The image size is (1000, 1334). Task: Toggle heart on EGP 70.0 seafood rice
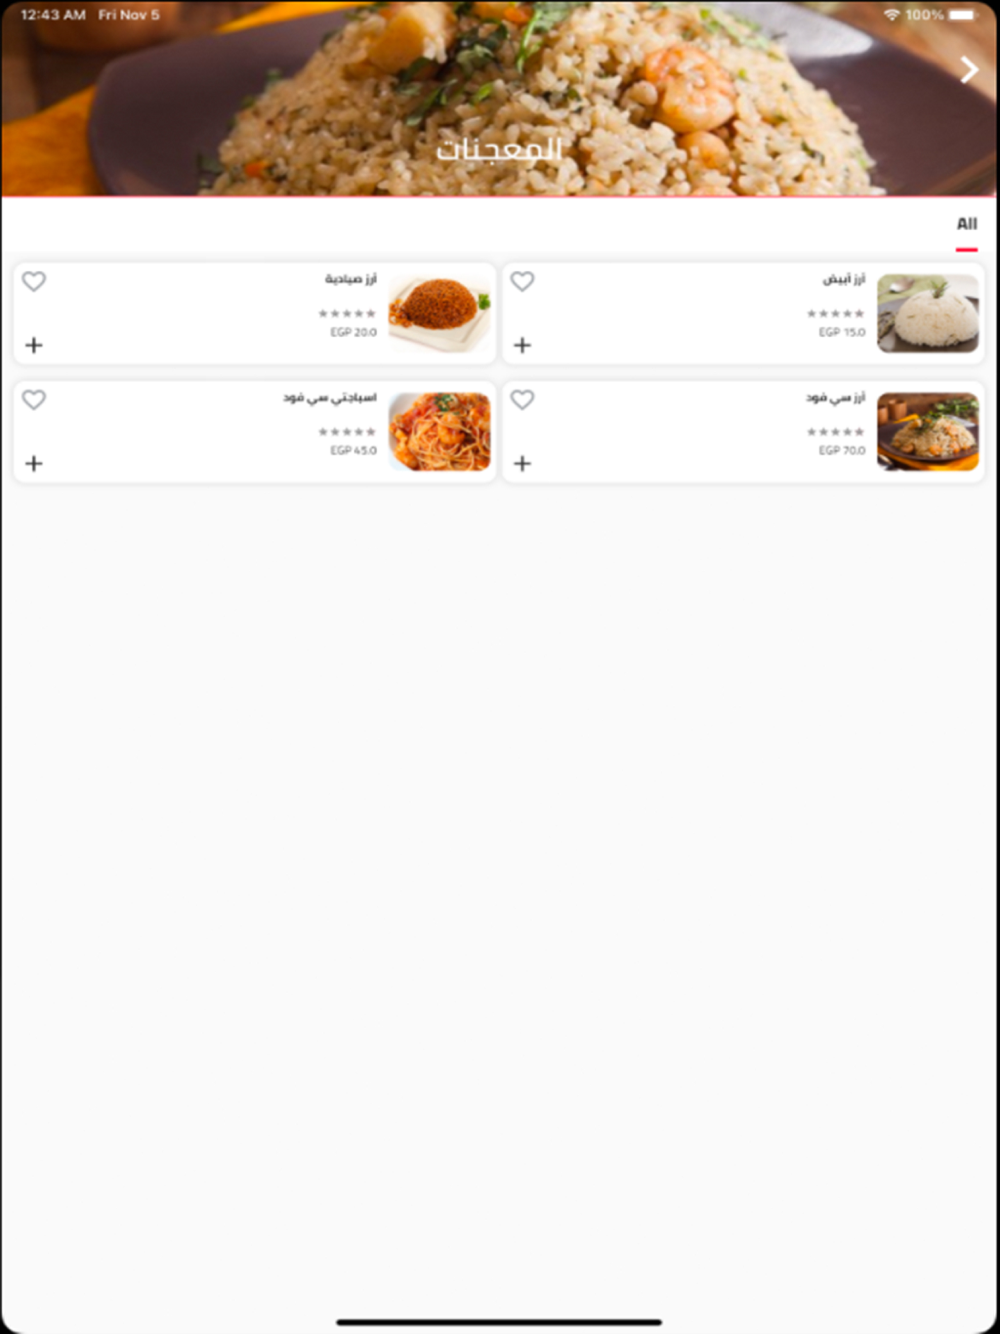click(522, 400)
